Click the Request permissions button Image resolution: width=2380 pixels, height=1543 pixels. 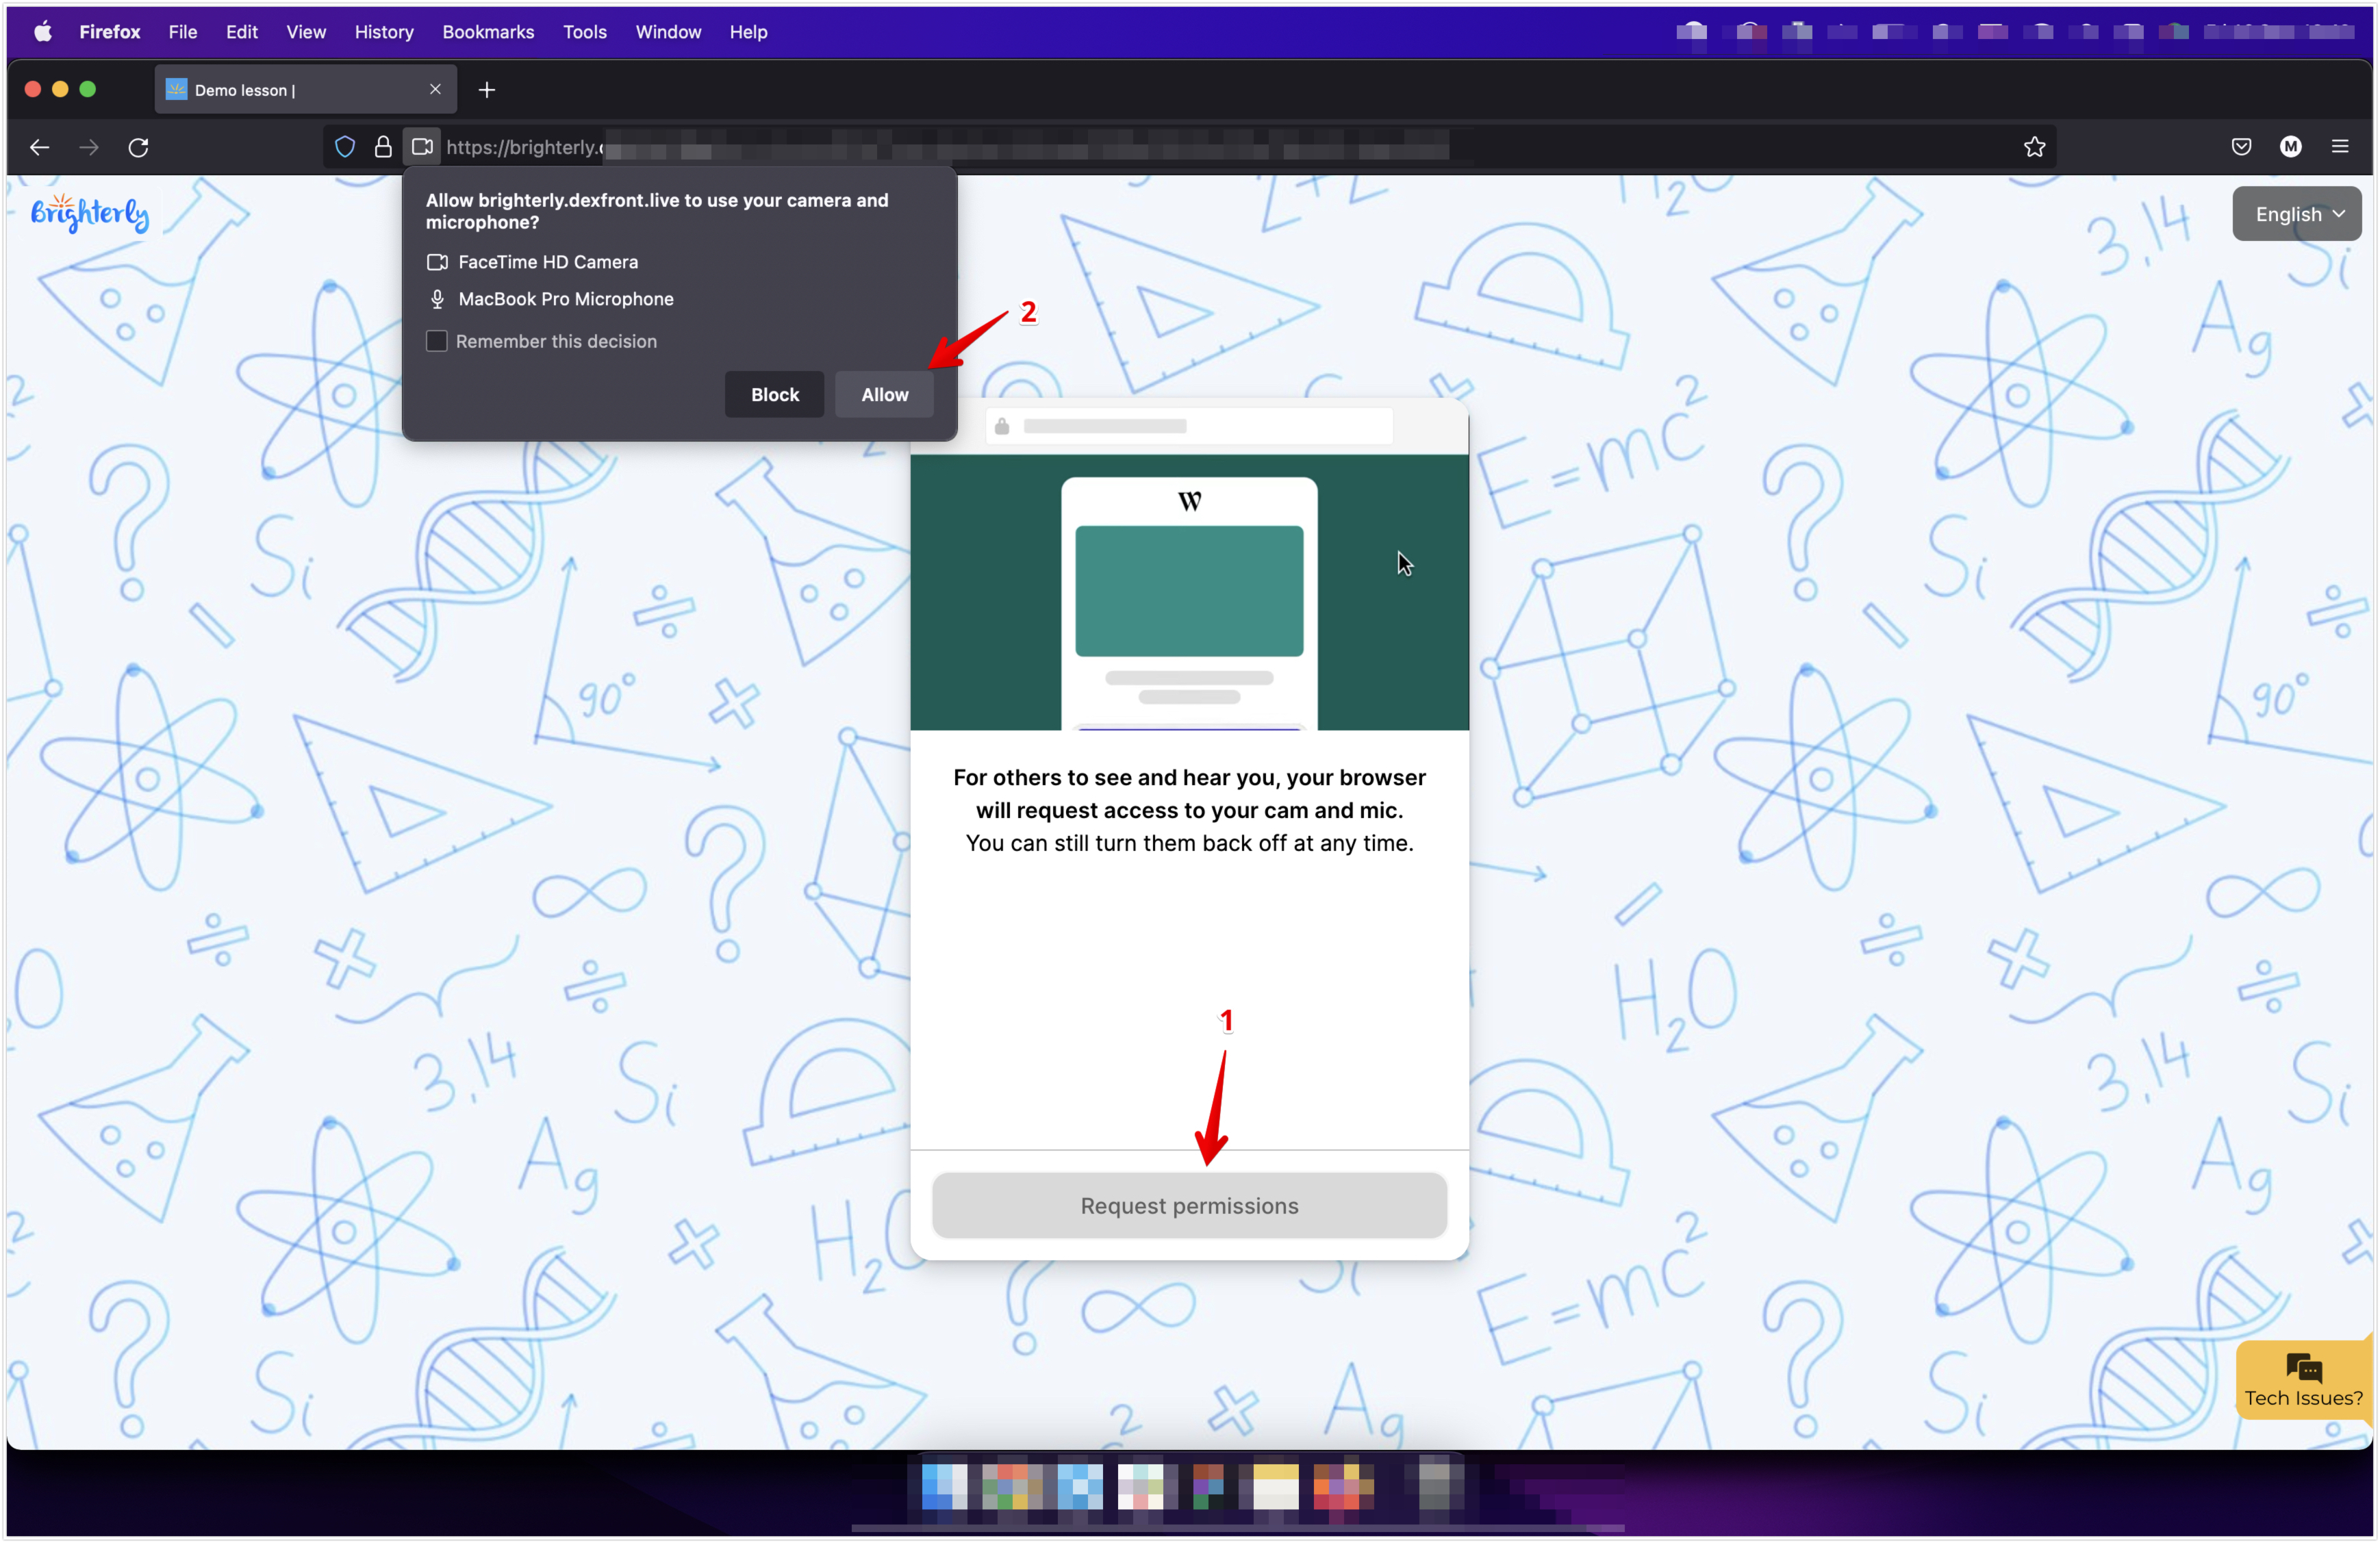1189,1205
